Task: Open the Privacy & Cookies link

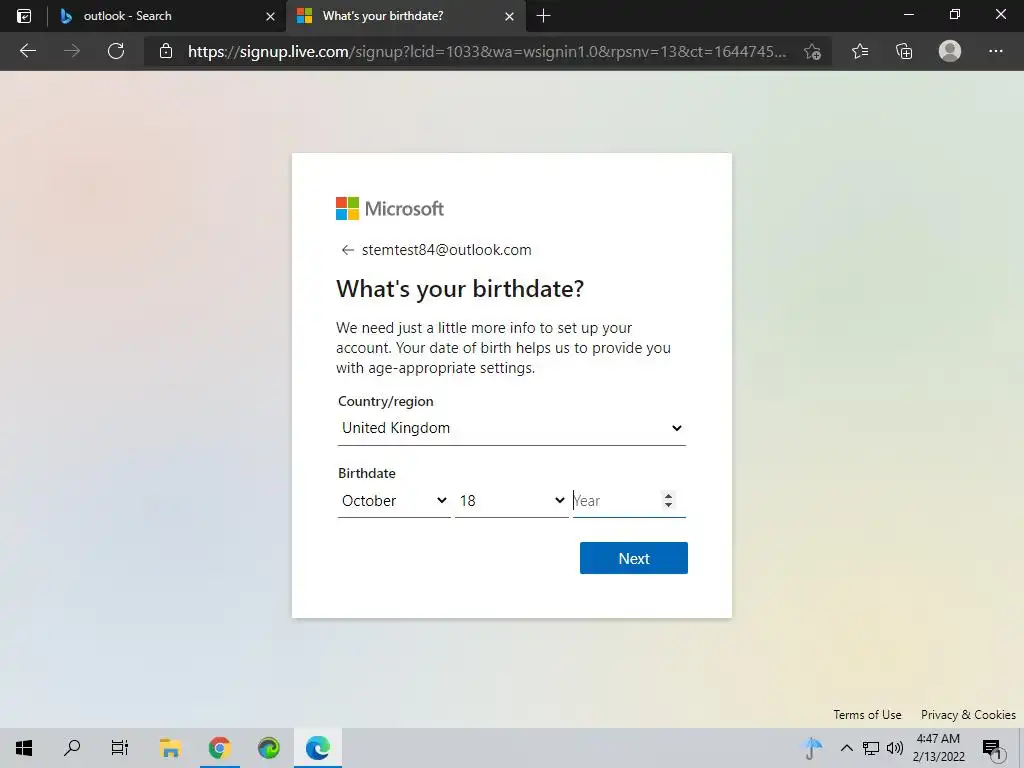Action: coord(968,715)
